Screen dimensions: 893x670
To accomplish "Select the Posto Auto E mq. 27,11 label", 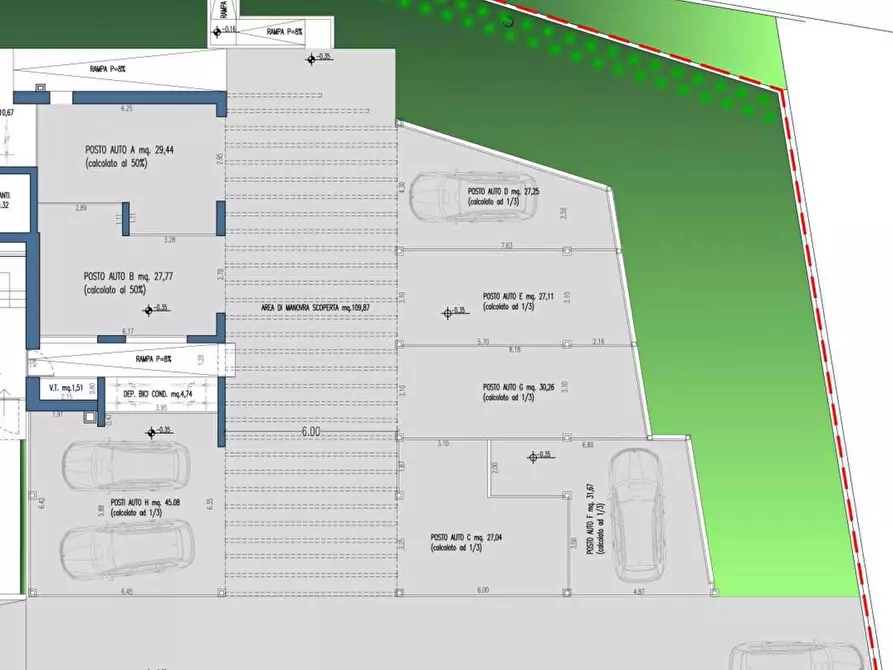I will (519, 296).
